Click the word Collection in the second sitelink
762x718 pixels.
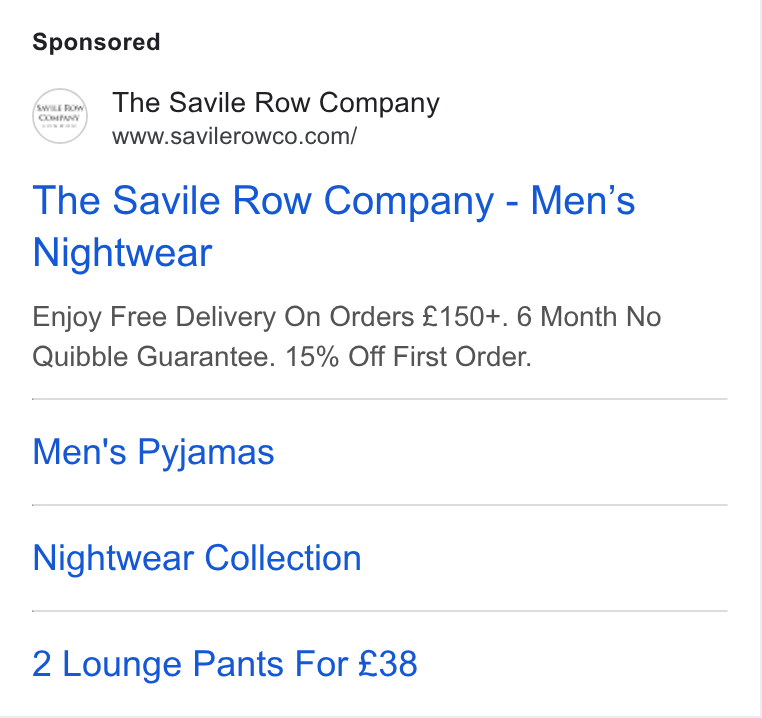click(283, 558)
